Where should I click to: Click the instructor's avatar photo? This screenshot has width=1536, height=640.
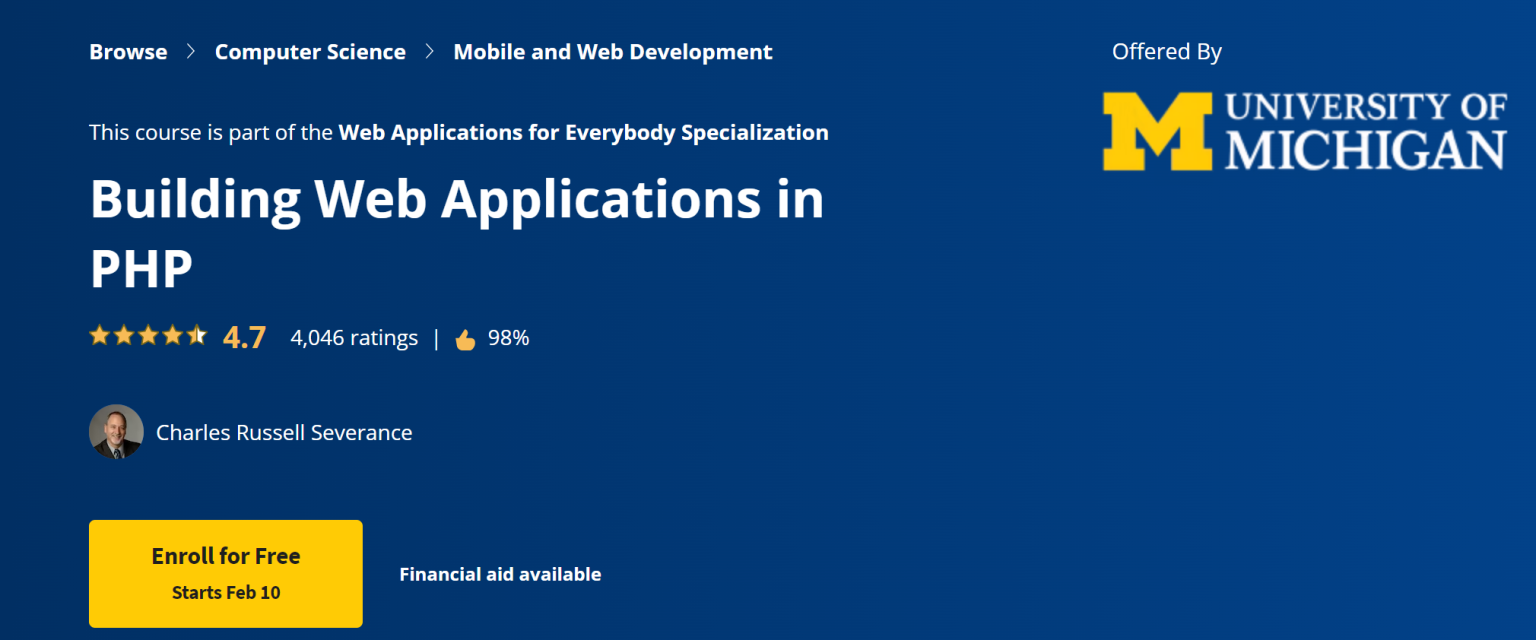(116, 432)
